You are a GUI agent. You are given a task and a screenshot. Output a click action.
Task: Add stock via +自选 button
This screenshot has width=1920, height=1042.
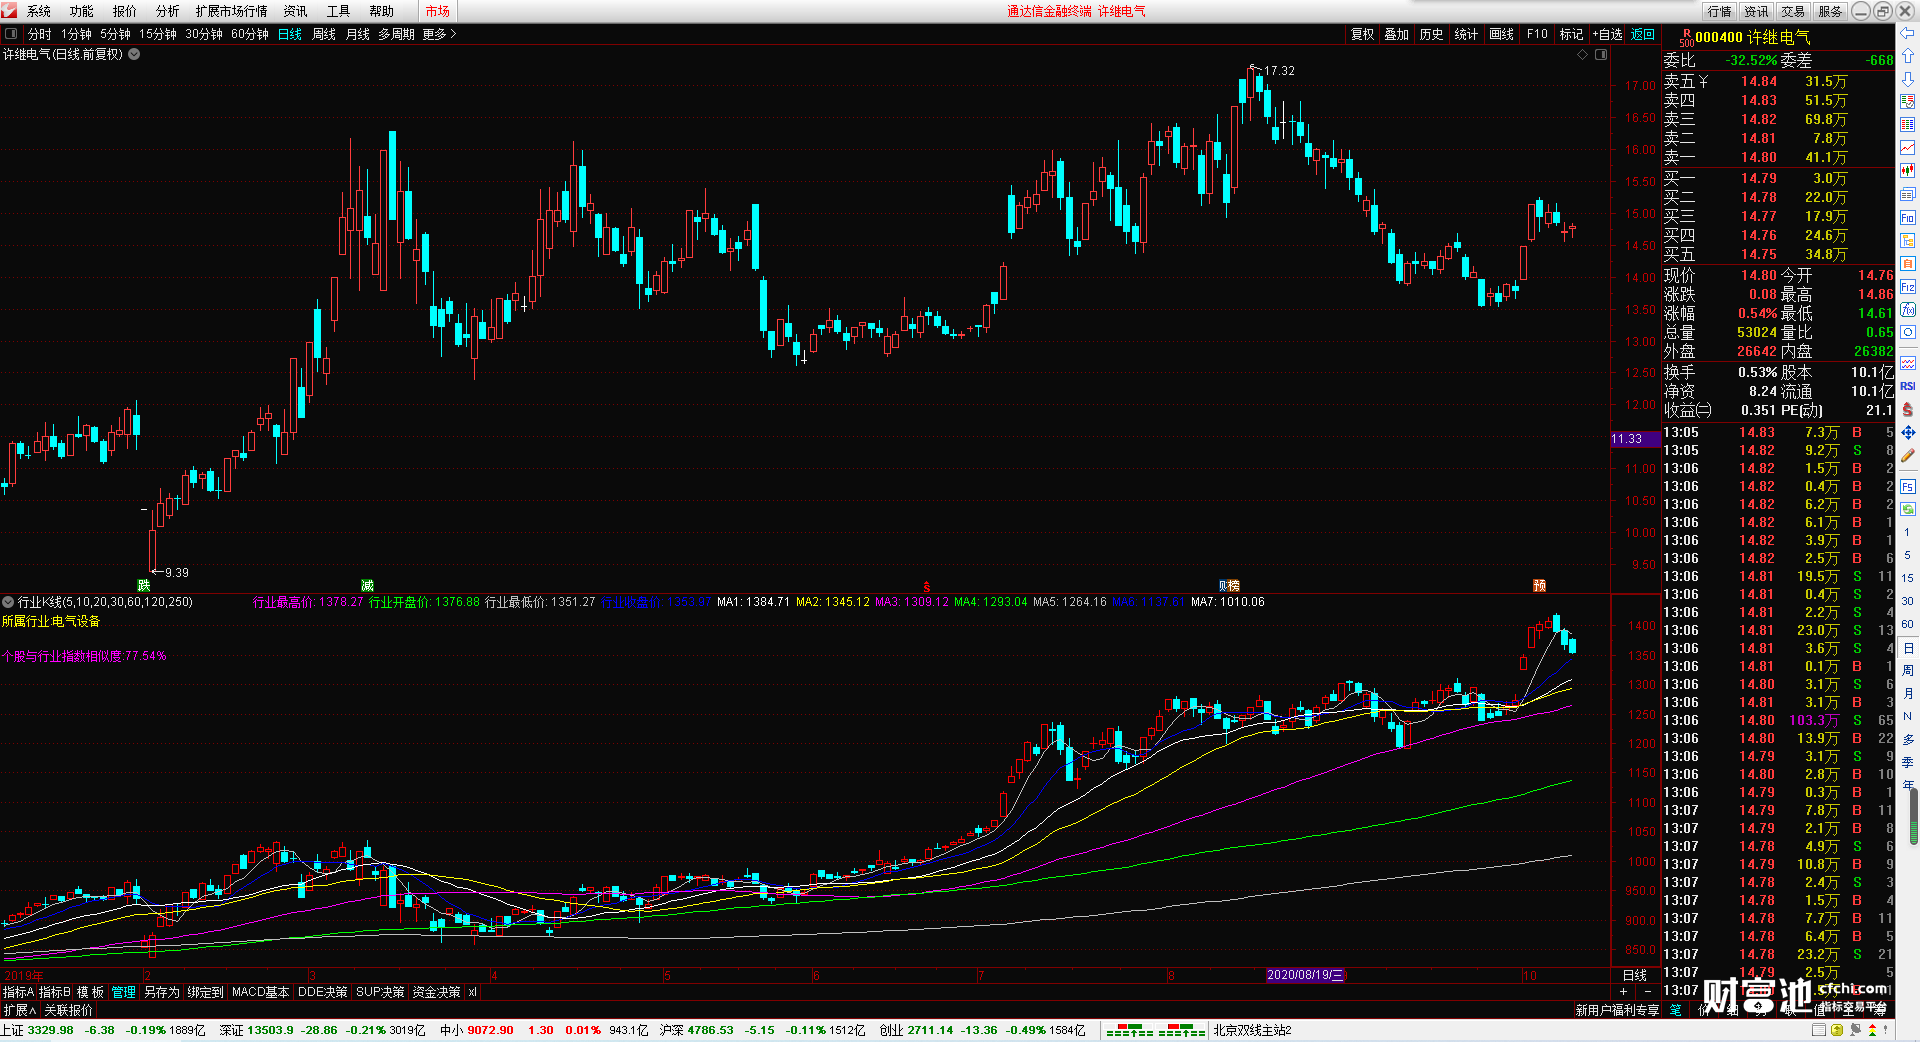[x=1608, y=34]
